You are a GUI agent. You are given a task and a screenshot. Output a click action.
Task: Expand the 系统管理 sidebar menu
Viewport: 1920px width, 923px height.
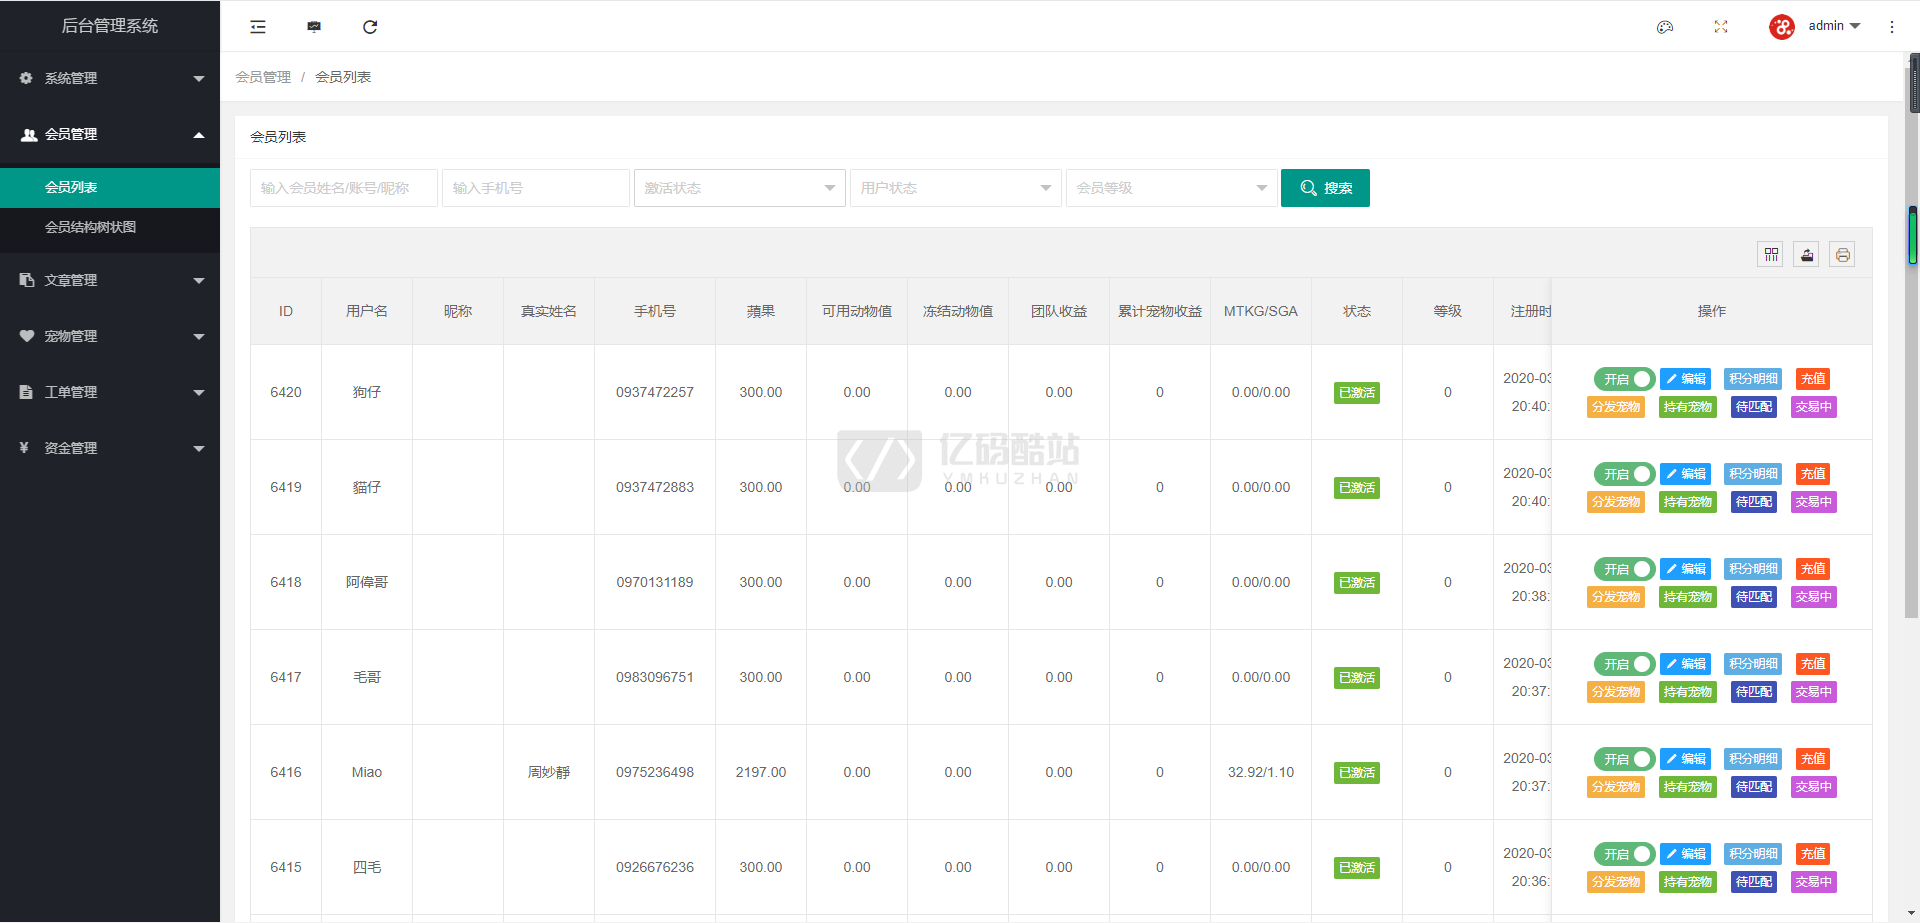coord(110,78)
